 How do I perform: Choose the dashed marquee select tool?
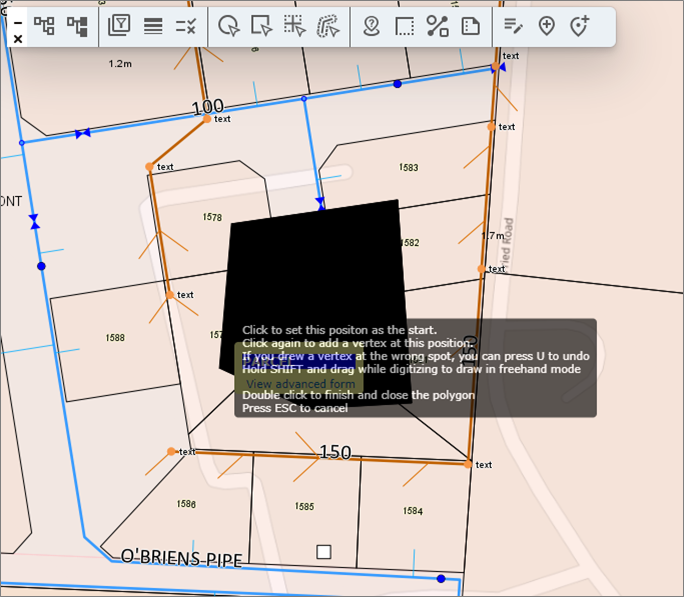click(295, 27)
